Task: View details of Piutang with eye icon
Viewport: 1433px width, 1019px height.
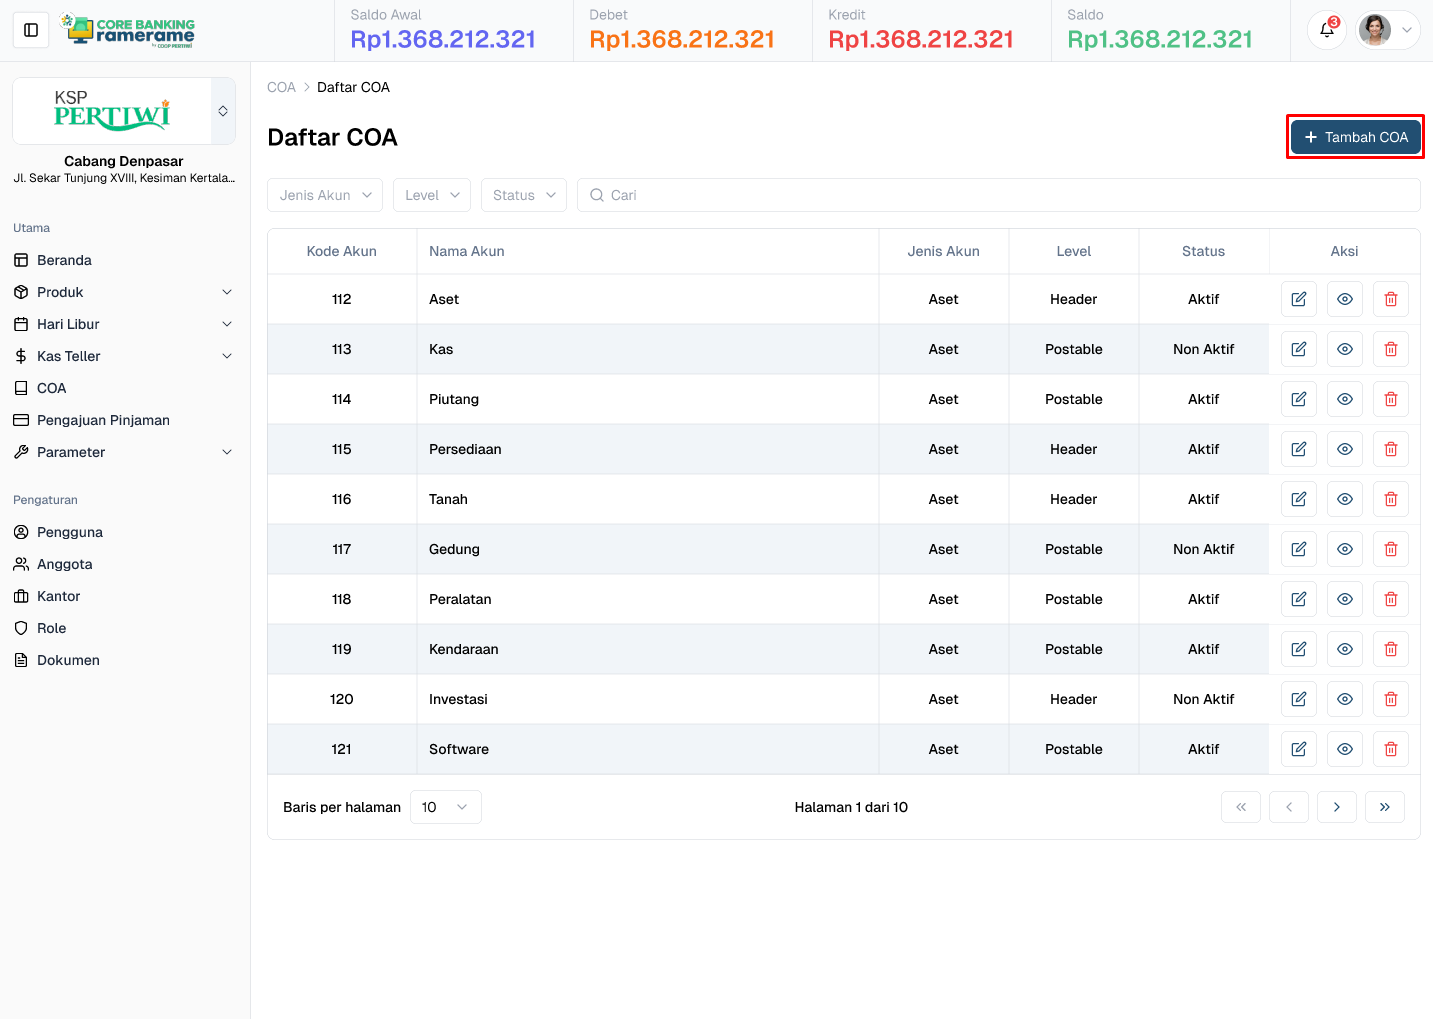Action: point(1344,398)
